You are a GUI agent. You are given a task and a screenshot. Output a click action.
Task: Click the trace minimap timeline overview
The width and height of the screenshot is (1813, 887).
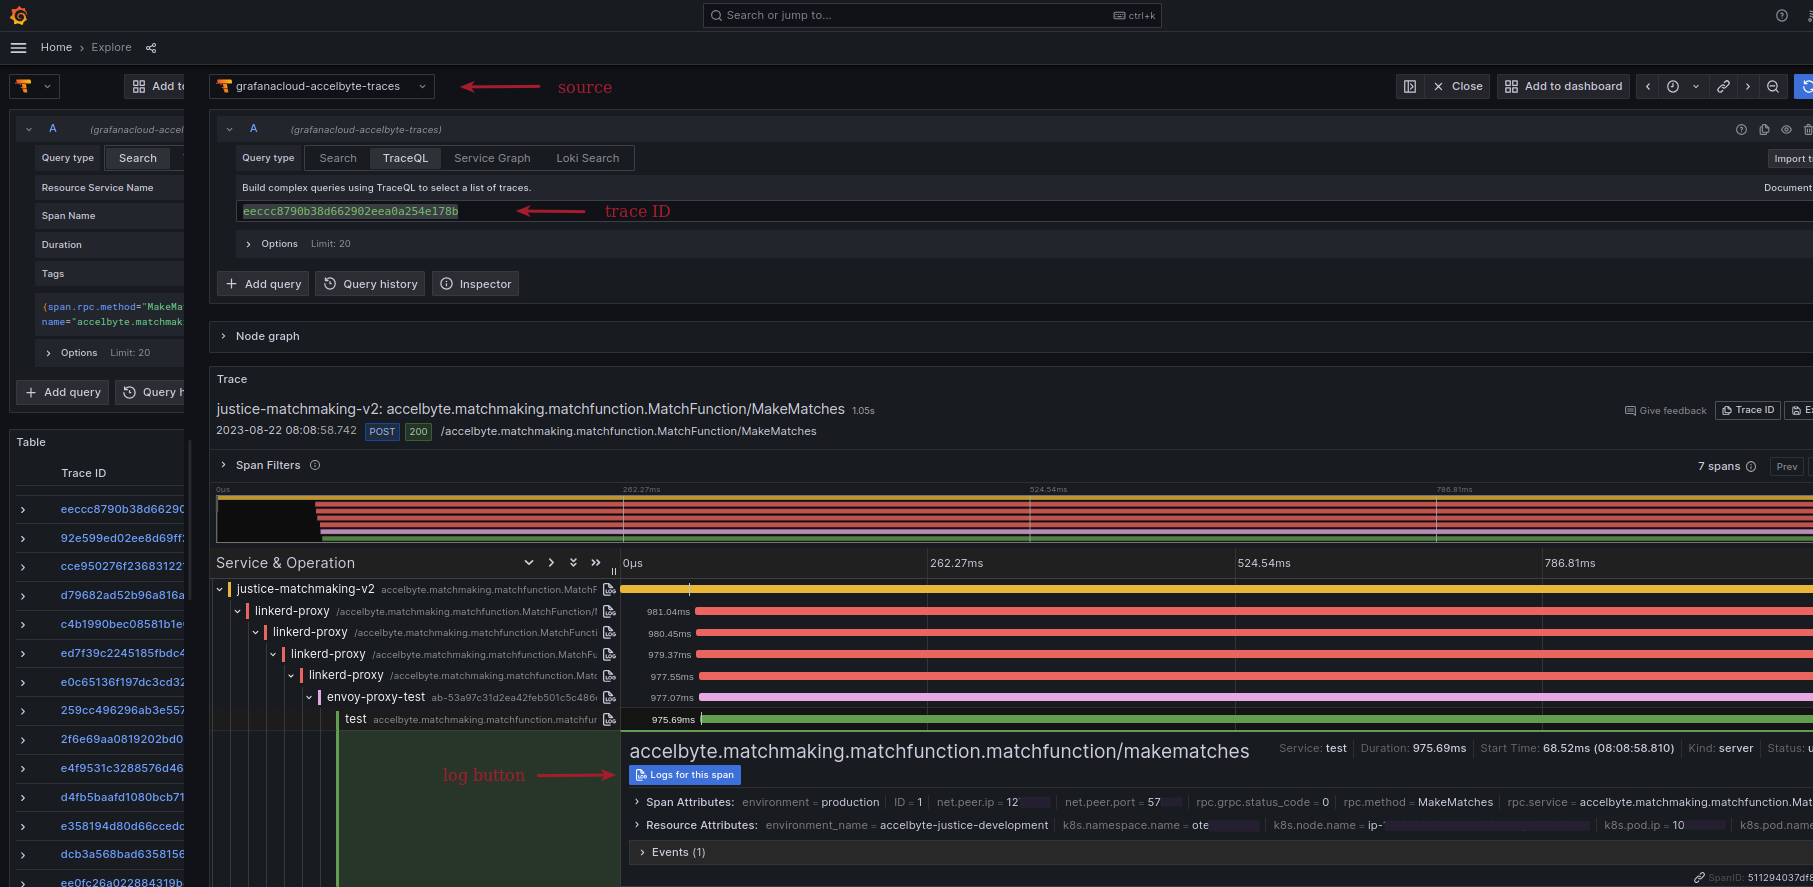point(1014,519)
